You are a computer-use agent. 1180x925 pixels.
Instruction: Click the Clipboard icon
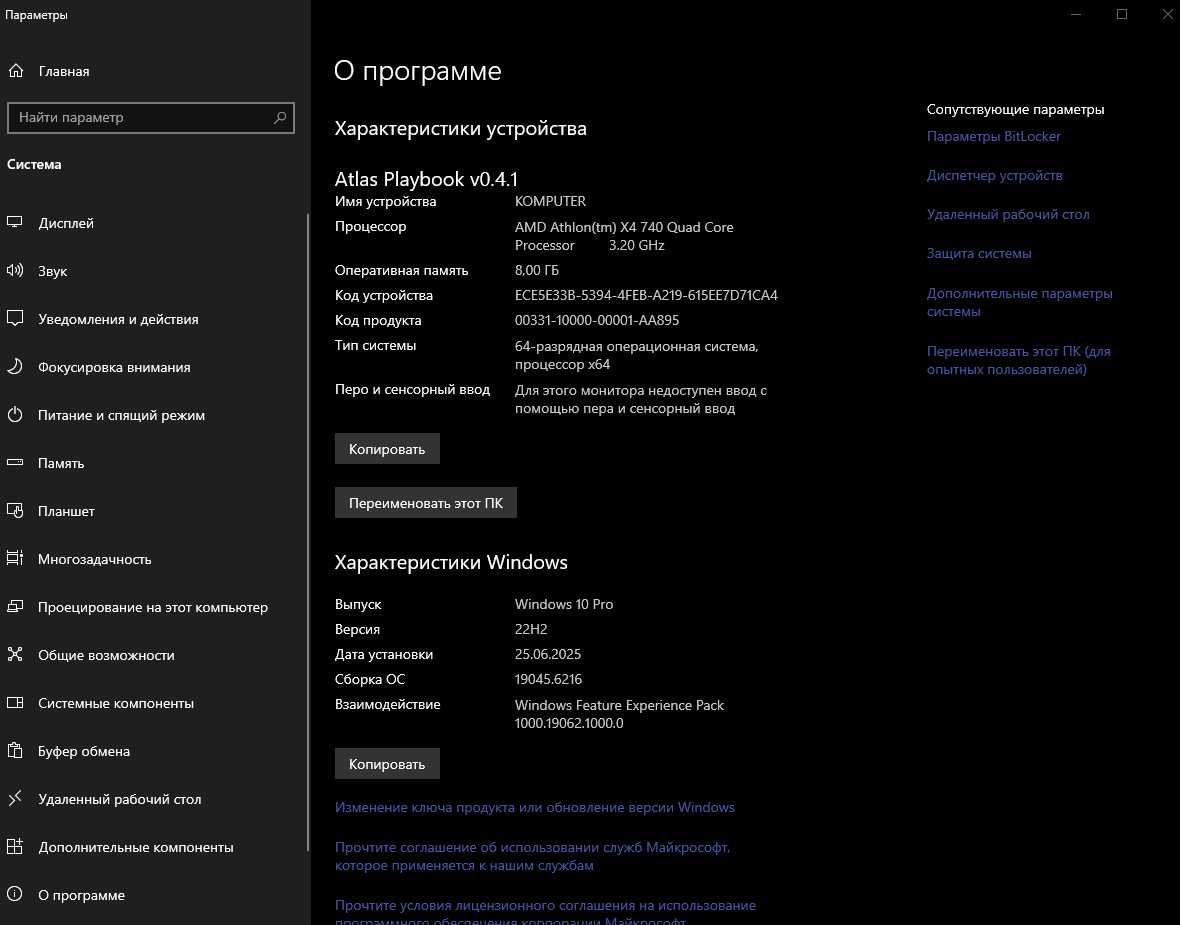click(x=15, y=750)
